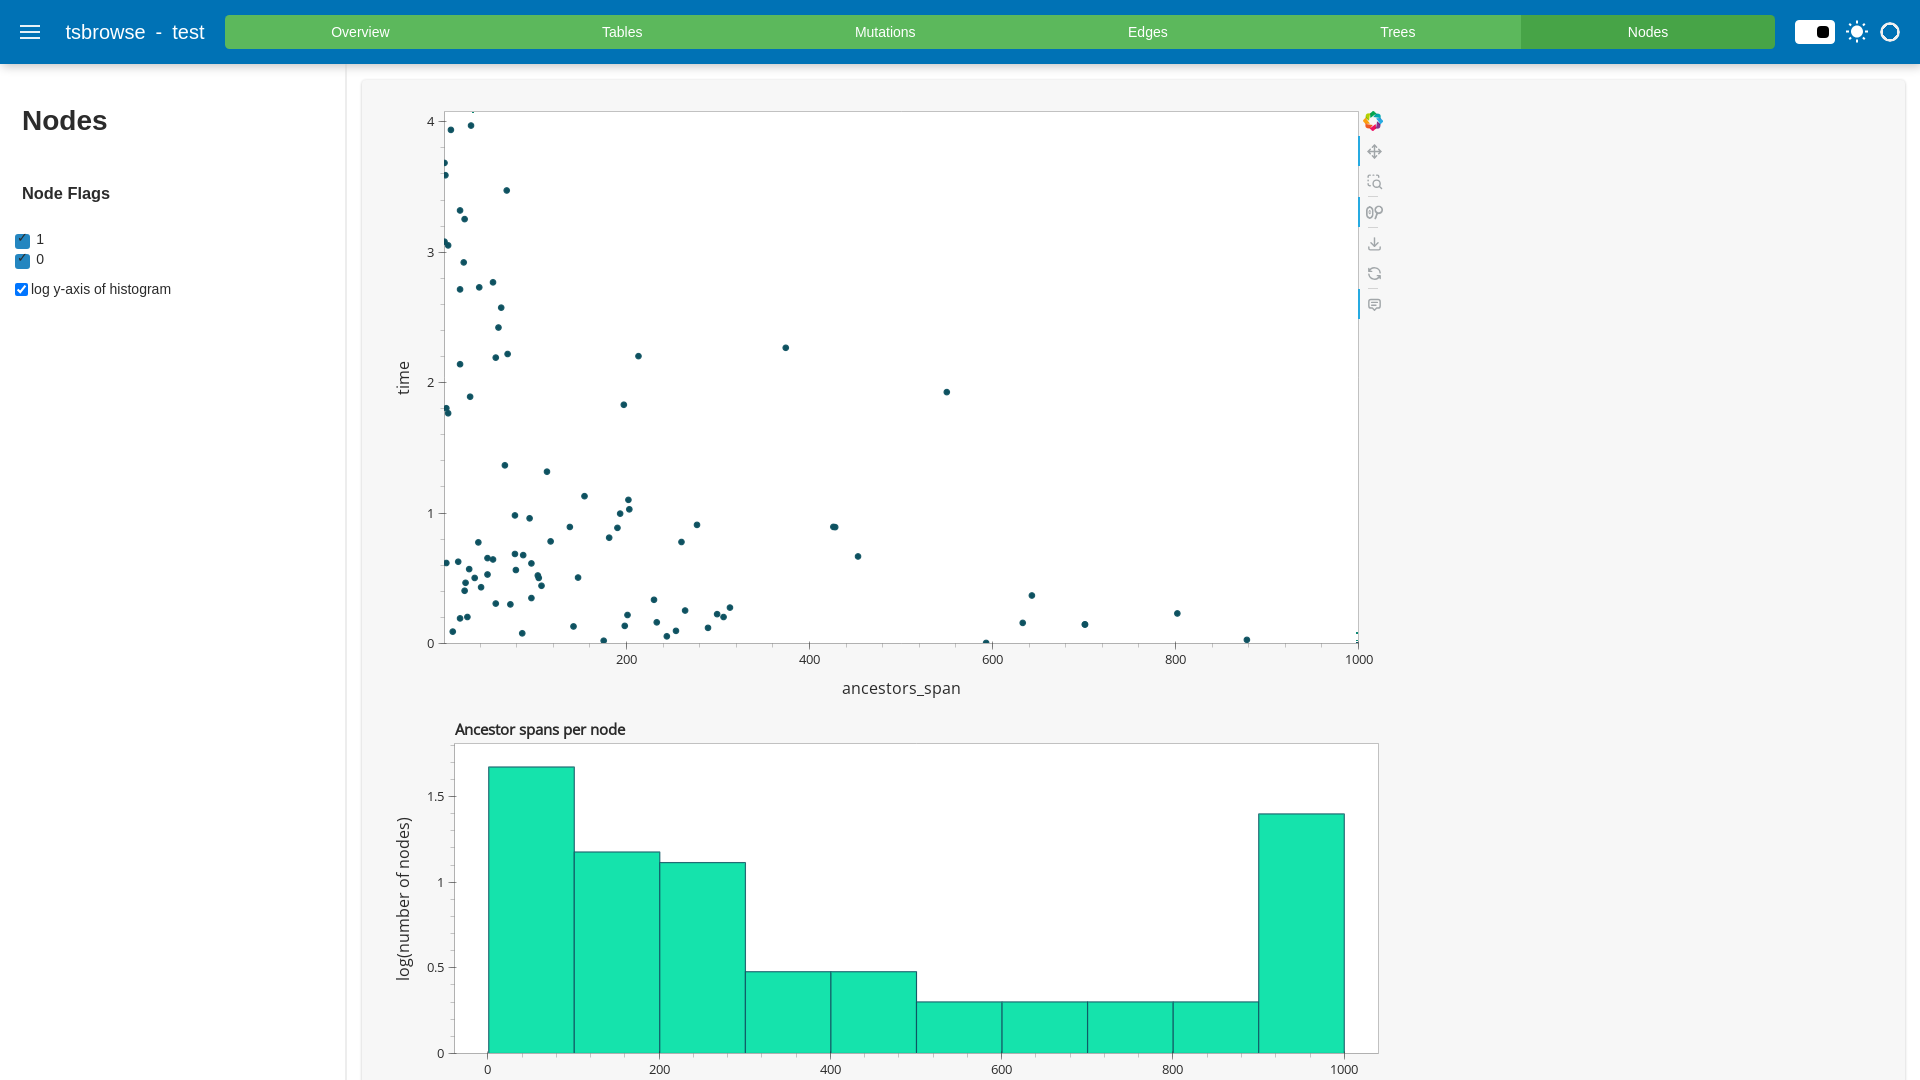Select the Box Zoom tool
1920x1080 pixels.
pos(1374,182)
